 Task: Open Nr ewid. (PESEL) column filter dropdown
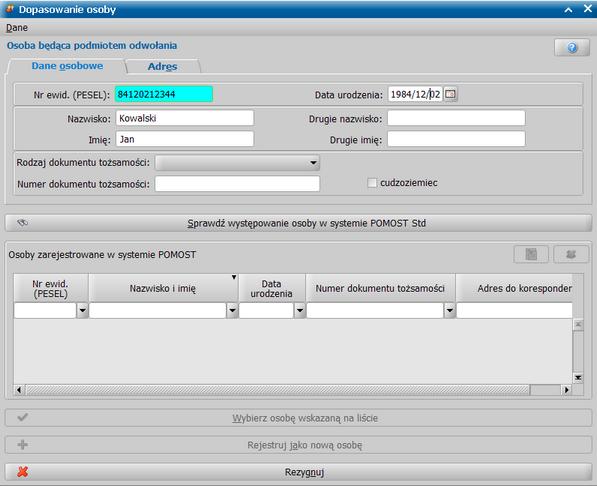82,310
